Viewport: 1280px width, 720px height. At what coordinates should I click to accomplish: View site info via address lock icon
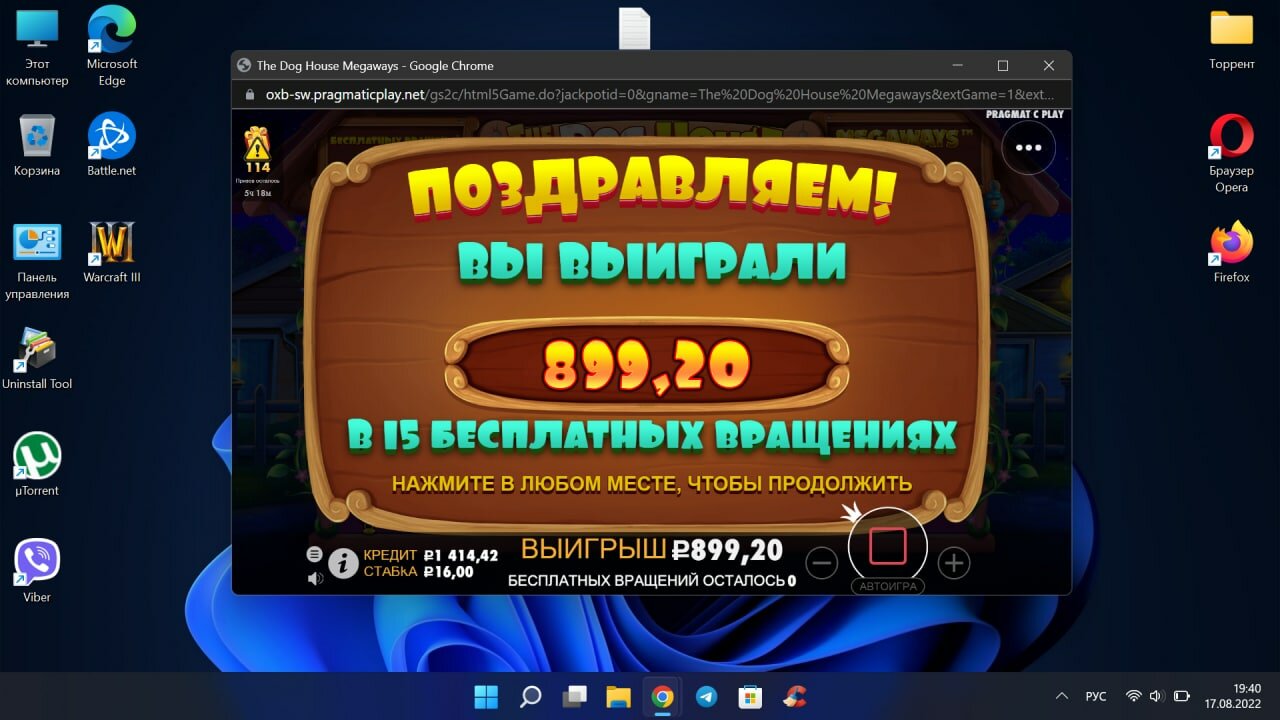(250, 95)
